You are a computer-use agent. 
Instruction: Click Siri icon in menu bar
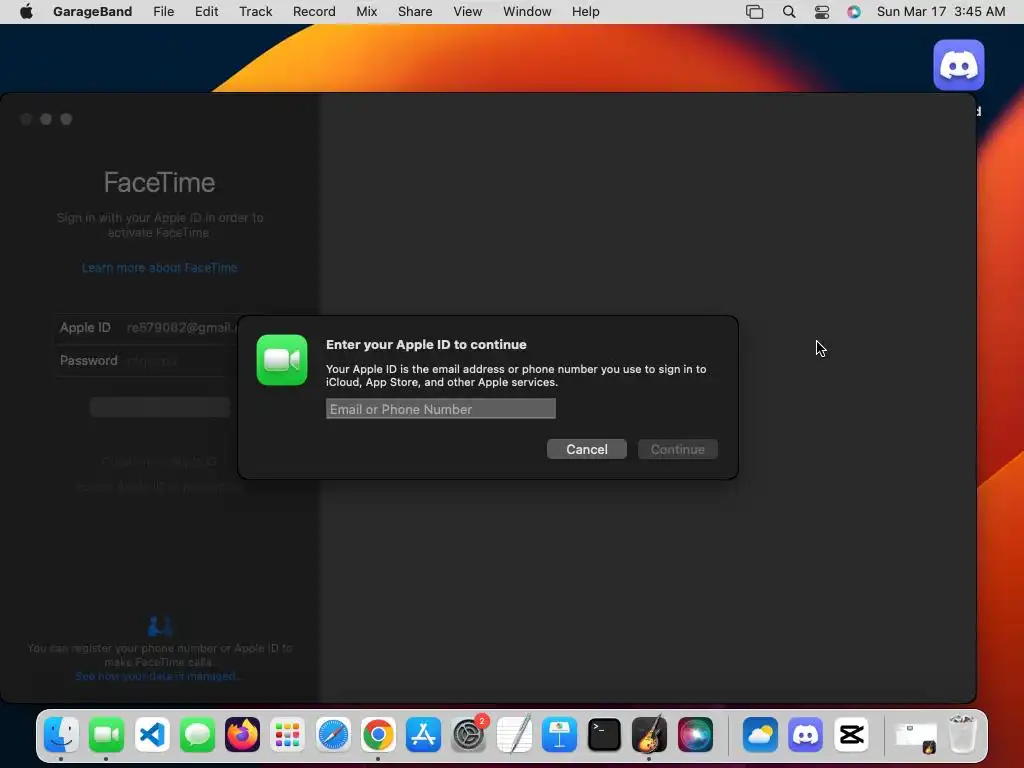click(x=854, y=12)
